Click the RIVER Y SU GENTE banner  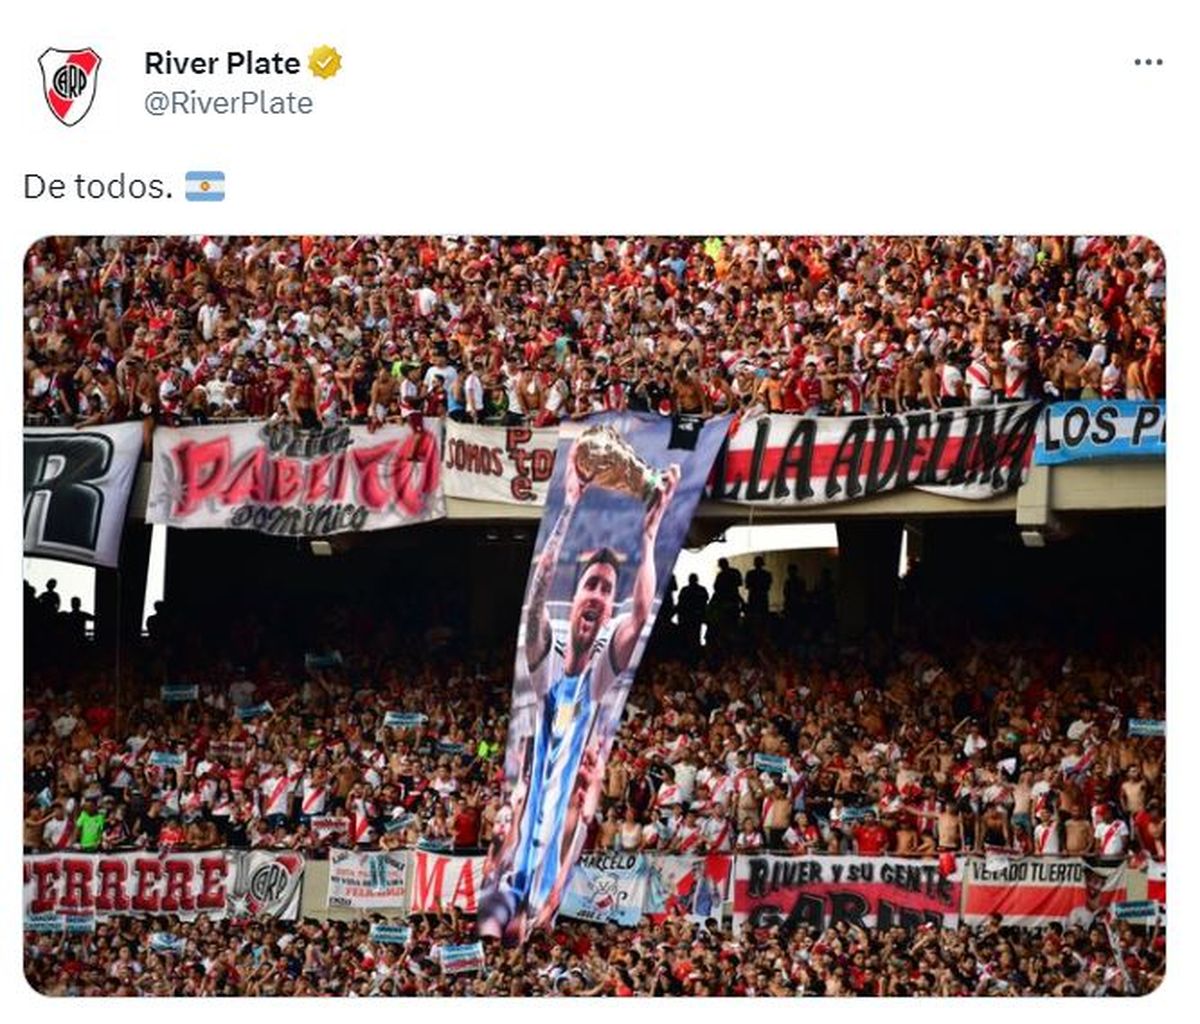846,891
